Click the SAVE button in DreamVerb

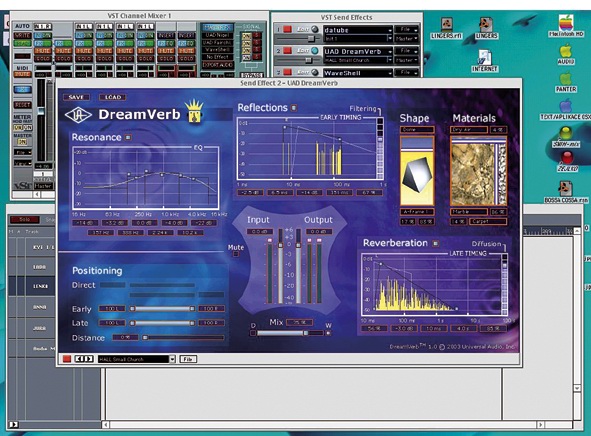[x=76, y=97]
